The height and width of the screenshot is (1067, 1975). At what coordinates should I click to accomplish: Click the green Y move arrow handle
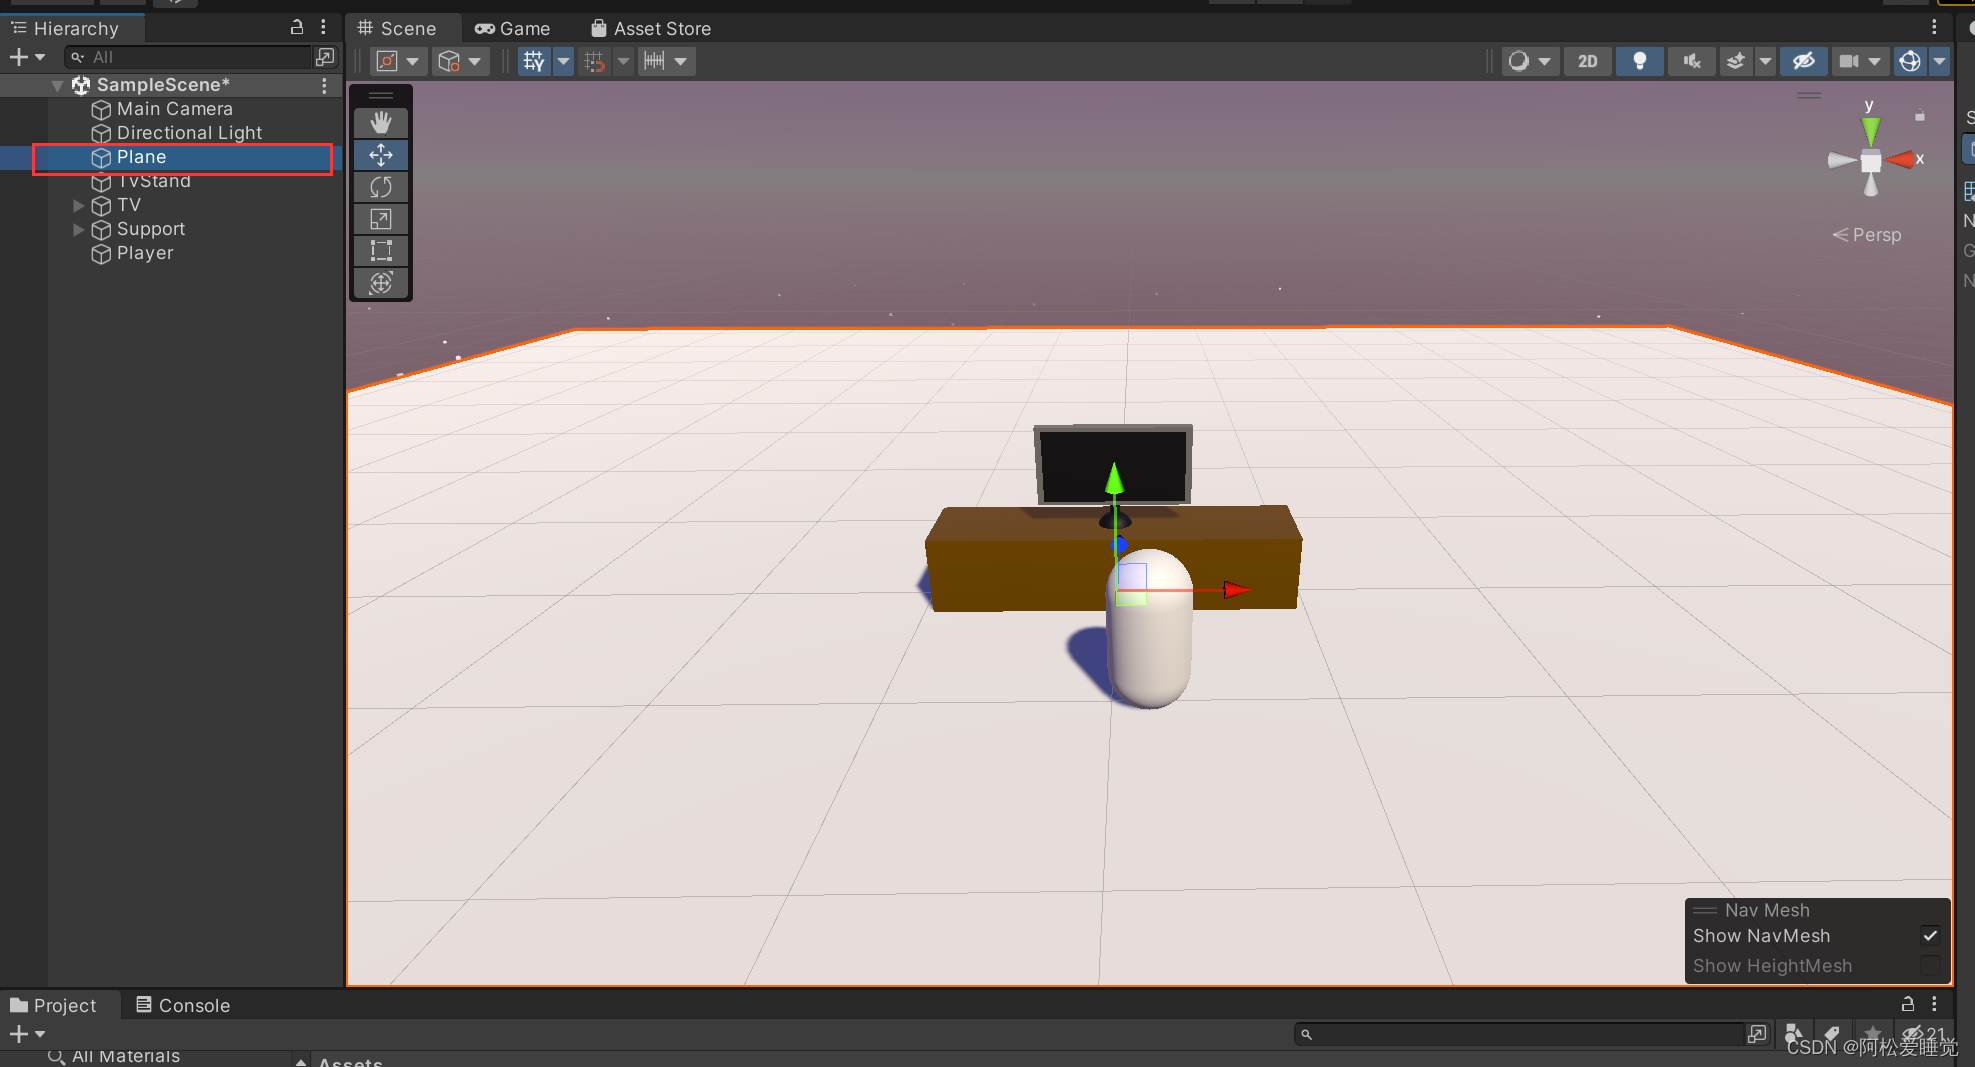point(1115,479)
